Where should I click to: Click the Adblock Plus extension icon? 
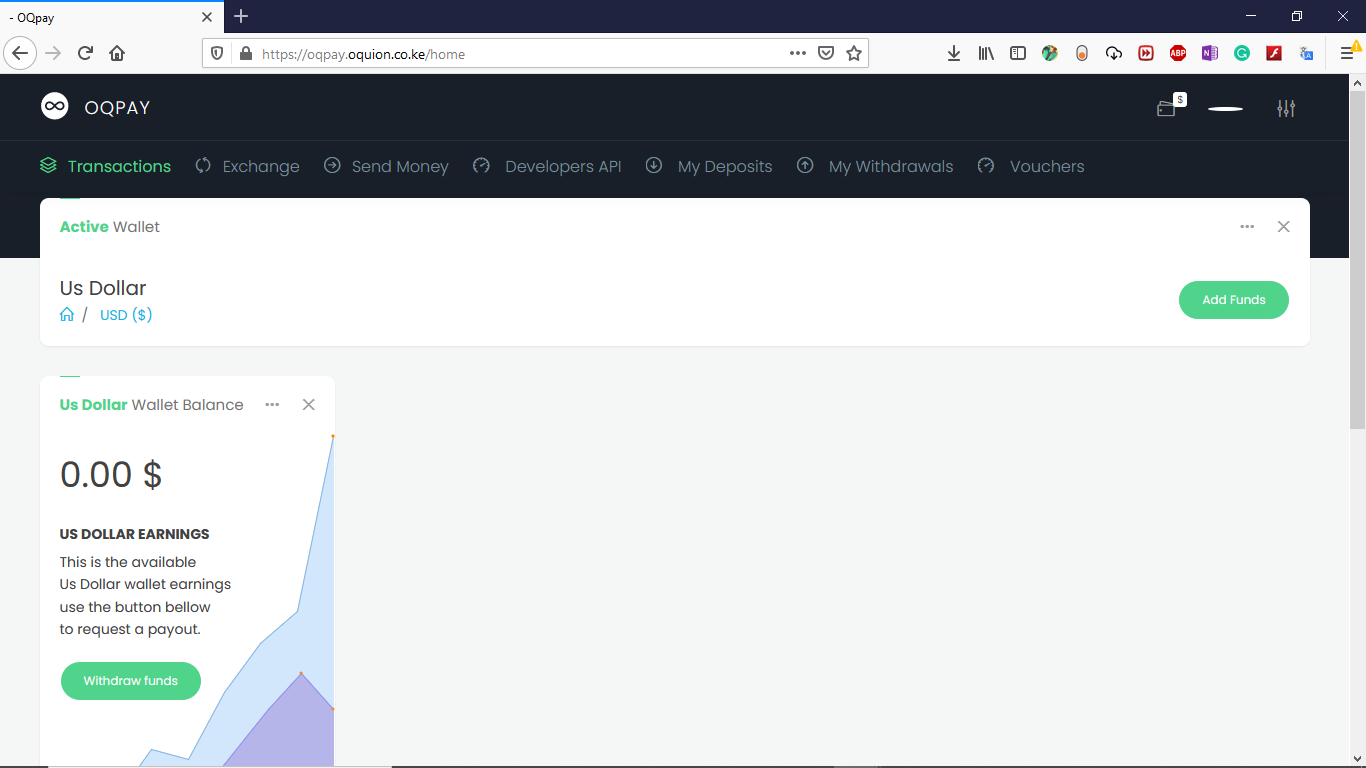point(1178,53)
